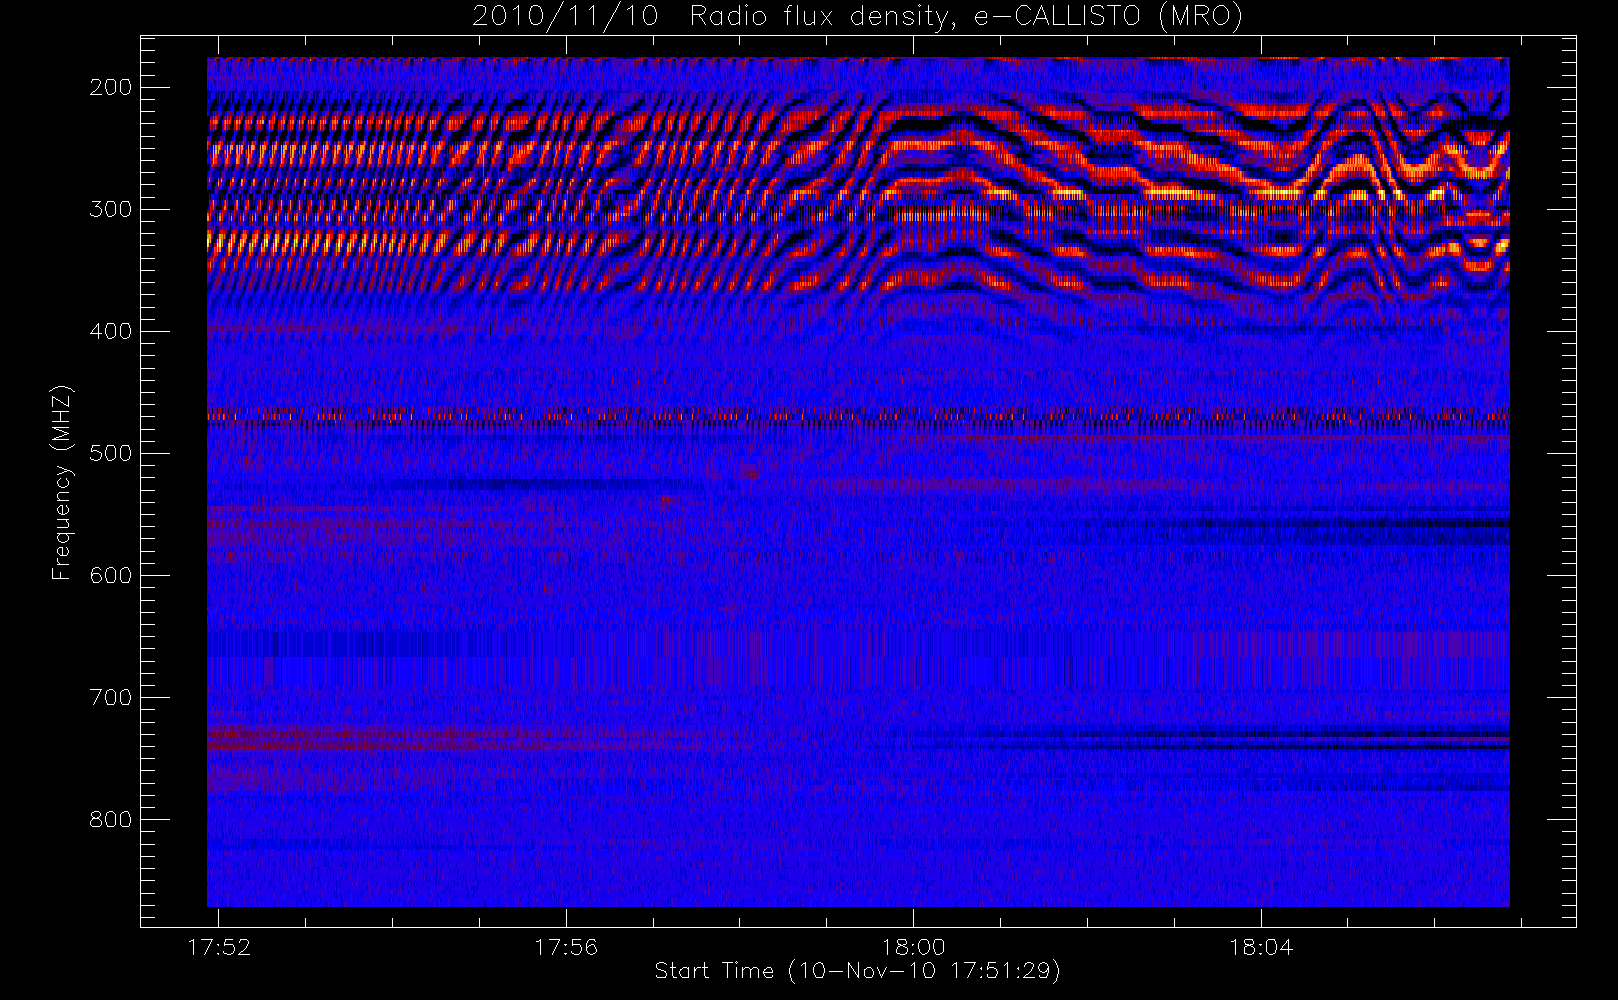Click the 200 frequency tick label

[x=110, y=87]
